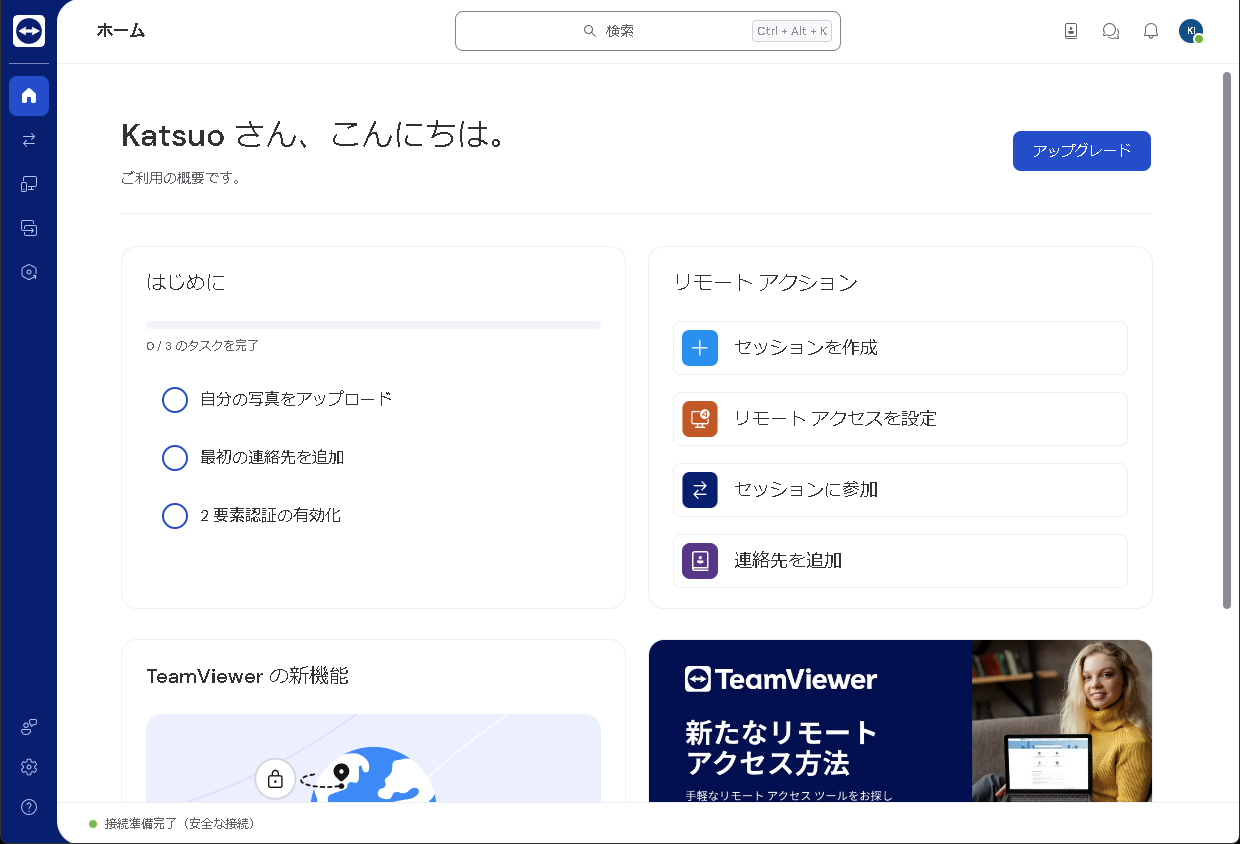Open Help using the question mark icon
Screen dimensions: 1240x844
point(29,807)
